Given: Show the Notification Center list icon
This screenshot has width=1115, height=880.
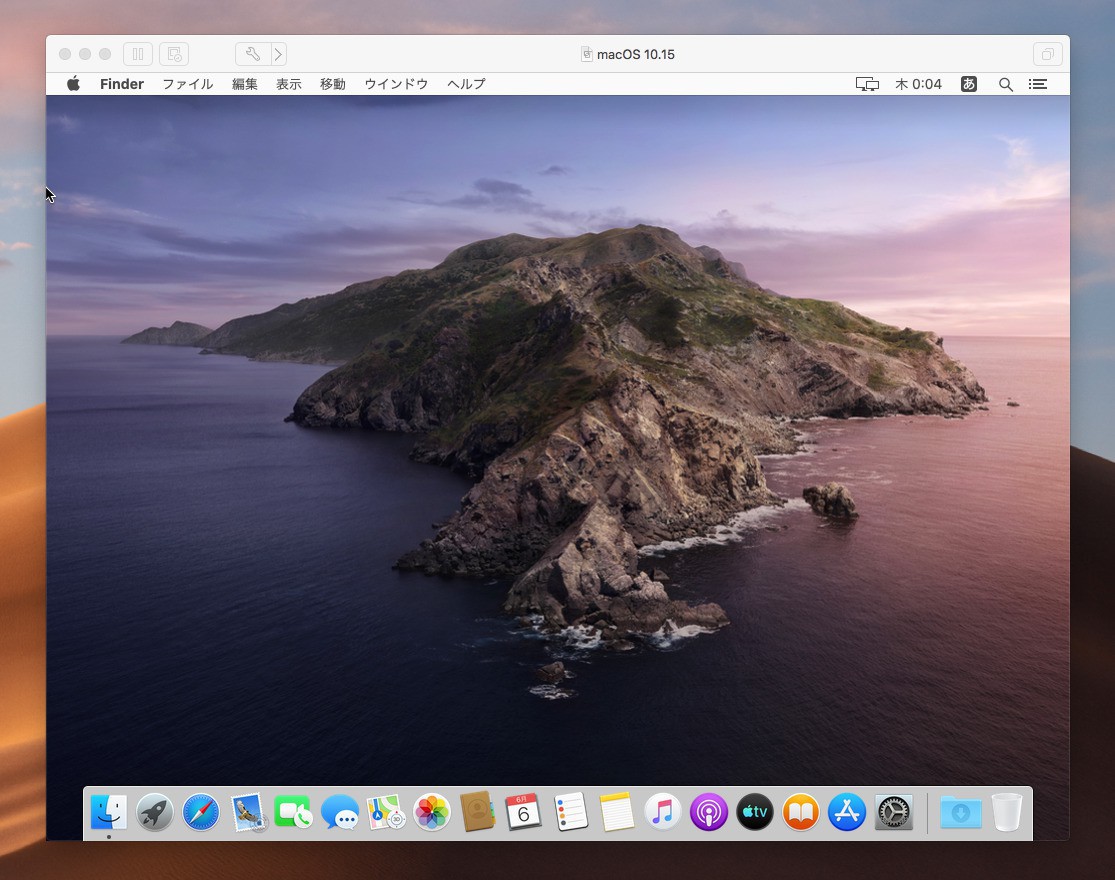Looking at the screenshot, I should point(1038,84).
